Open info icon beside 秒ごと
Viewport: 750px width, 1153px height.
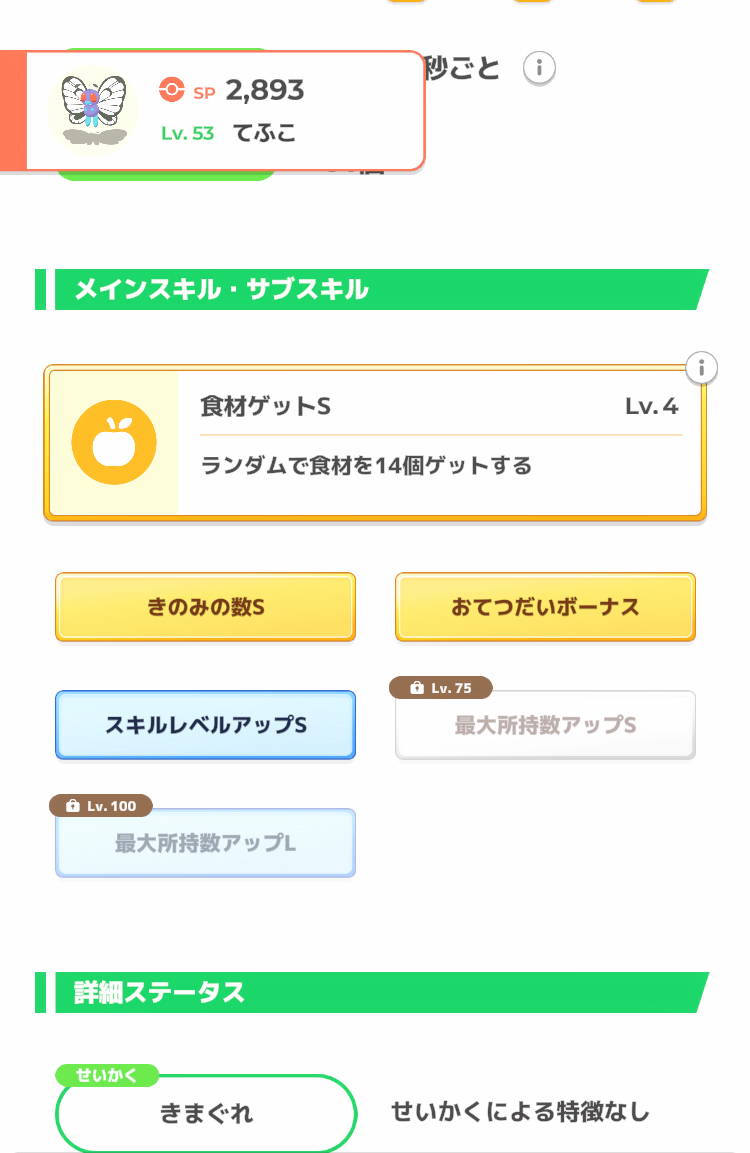[x=539, y=68]
